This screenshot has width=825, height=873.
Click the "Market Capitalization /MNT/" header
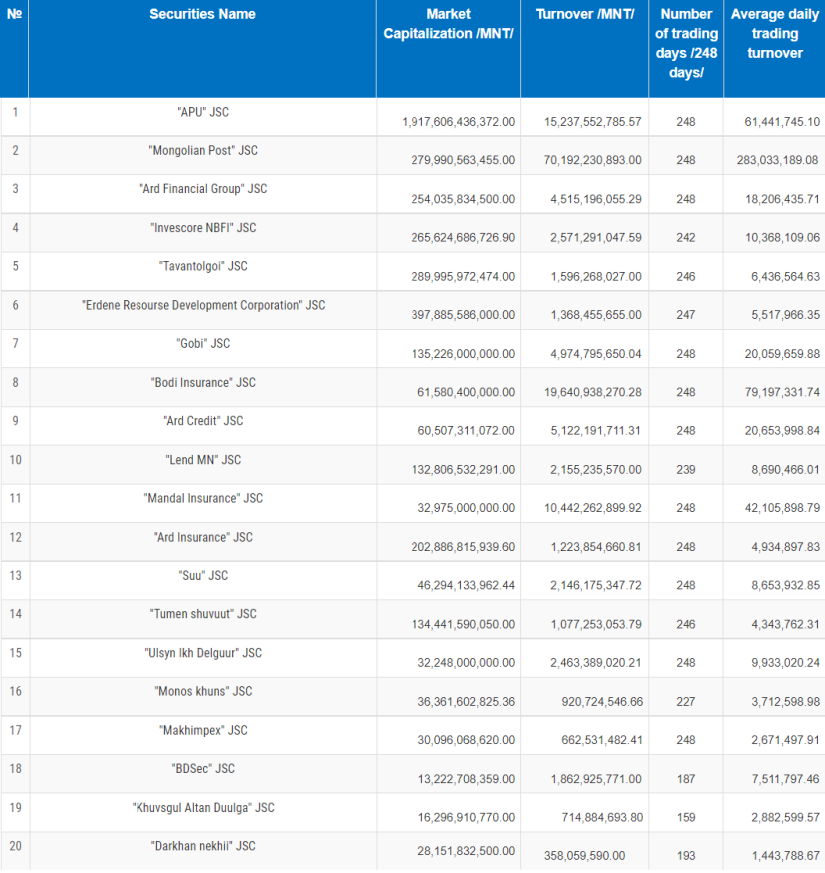tap(448, 24)
